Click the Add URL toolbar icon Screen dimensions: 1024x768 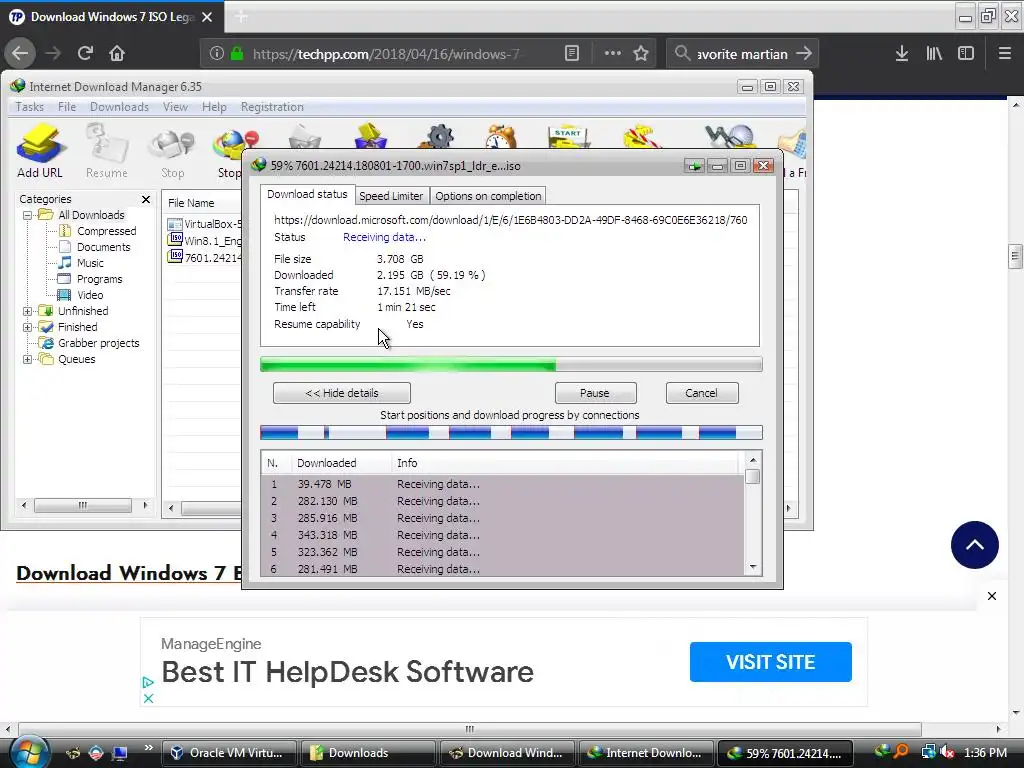point(40,151)
